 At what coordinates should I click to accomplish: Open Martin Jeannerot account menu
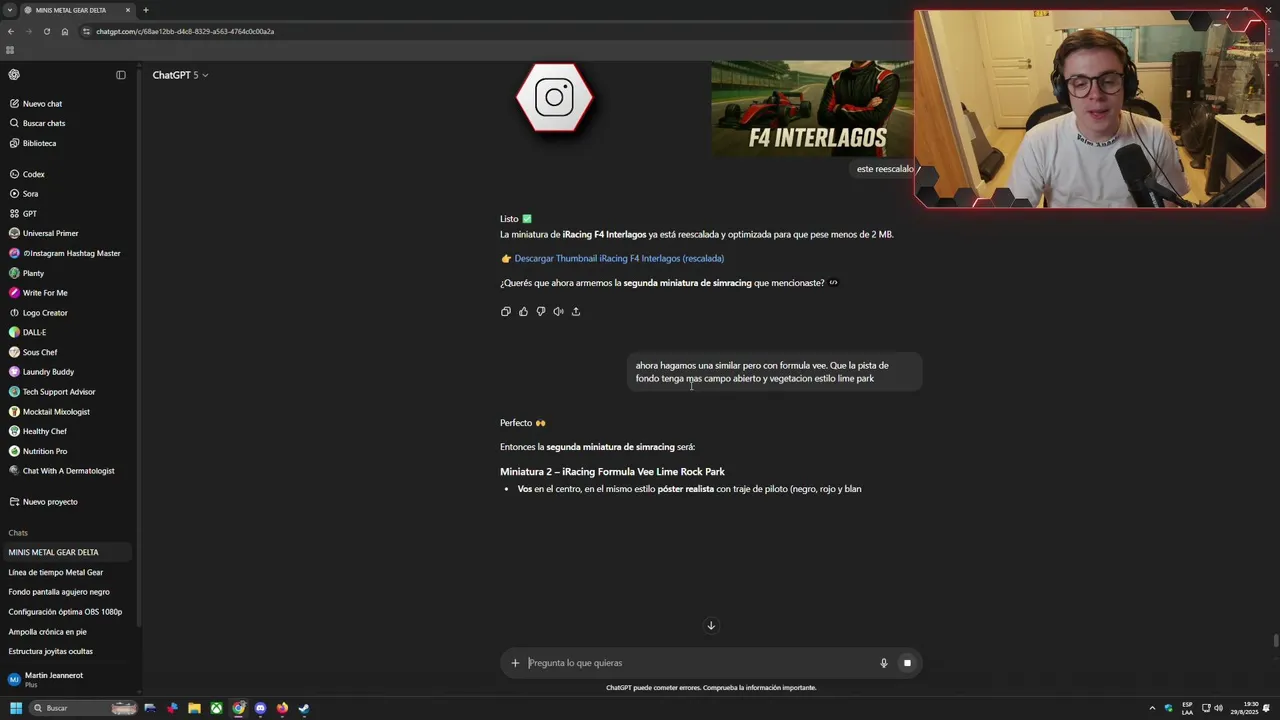tap(66, 679)
